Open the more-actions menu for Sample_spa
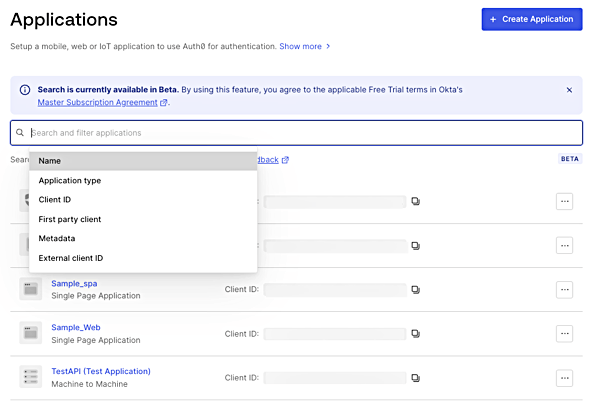Image resolution: width=600 pixels, height=401 pixels. 564,290
